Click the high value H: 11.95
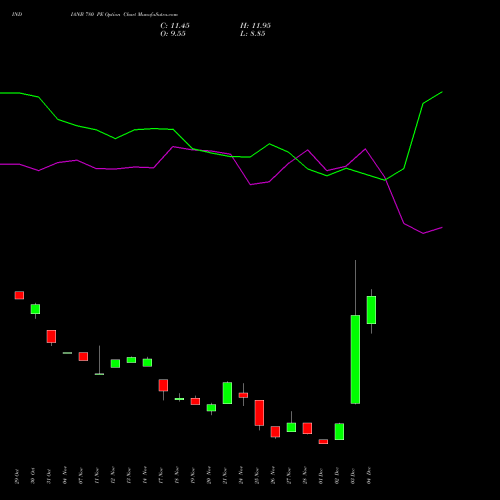This screenshot has width=500, height=500. coord(255,26)
